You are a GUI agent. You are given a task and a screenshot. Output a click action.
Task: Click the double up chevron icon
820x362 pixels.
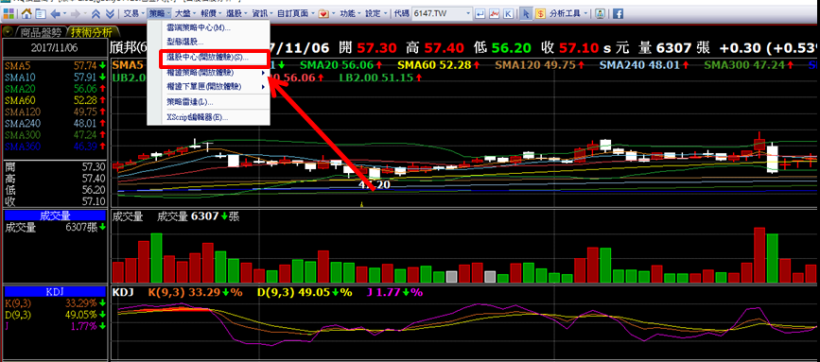pos(96,14)
